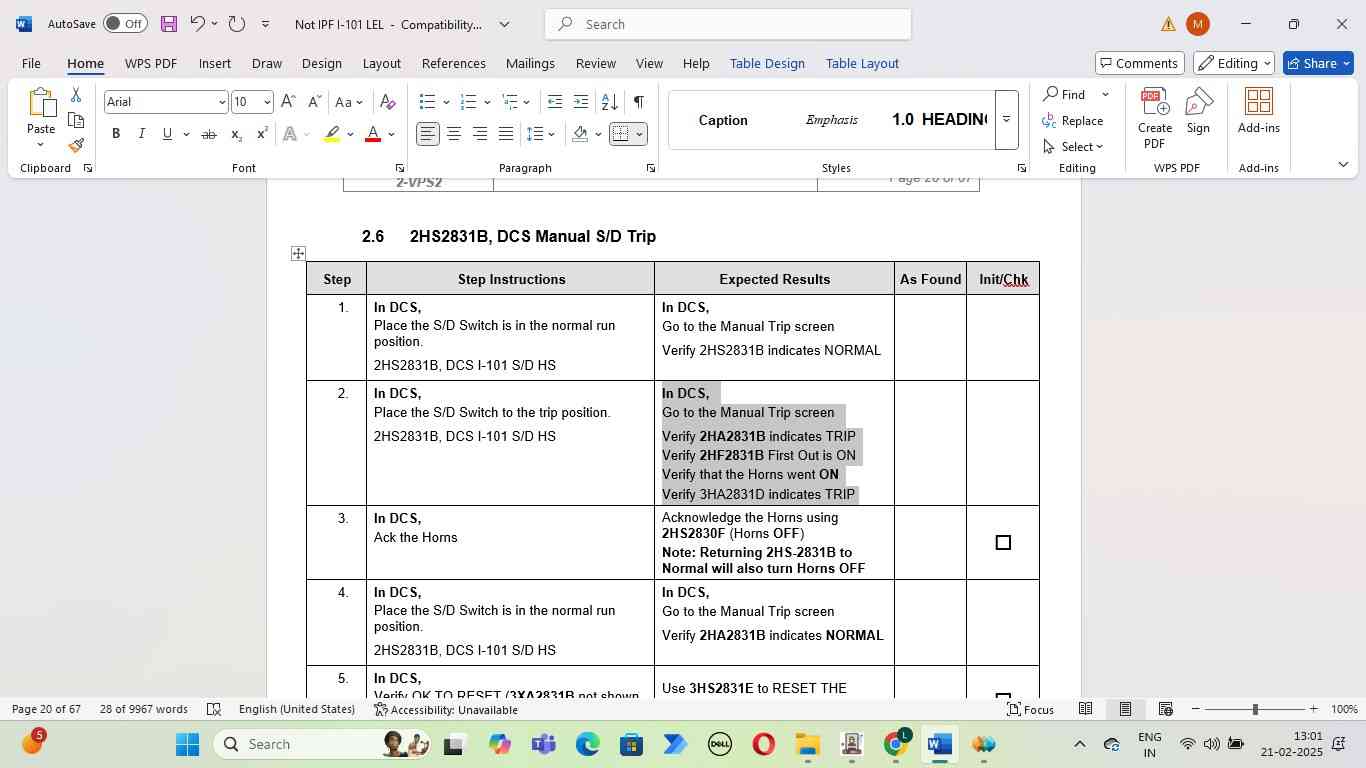
Task: Decrease font size with shrink icon
Action: (x=314, y=102)
